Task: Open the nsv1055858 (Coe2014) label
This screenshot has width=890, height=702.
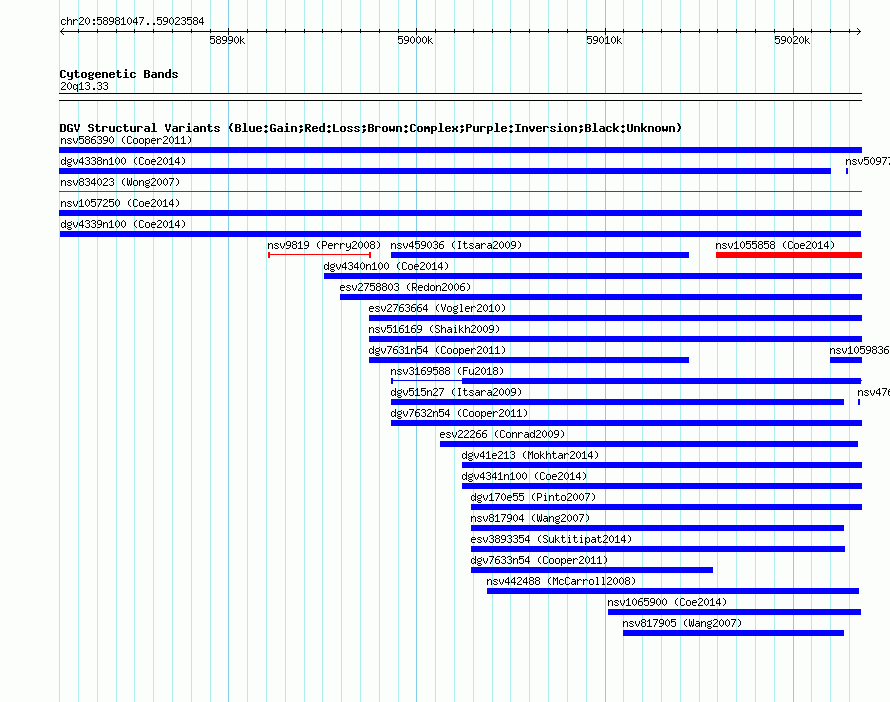Action: click(x=775, y=245)
